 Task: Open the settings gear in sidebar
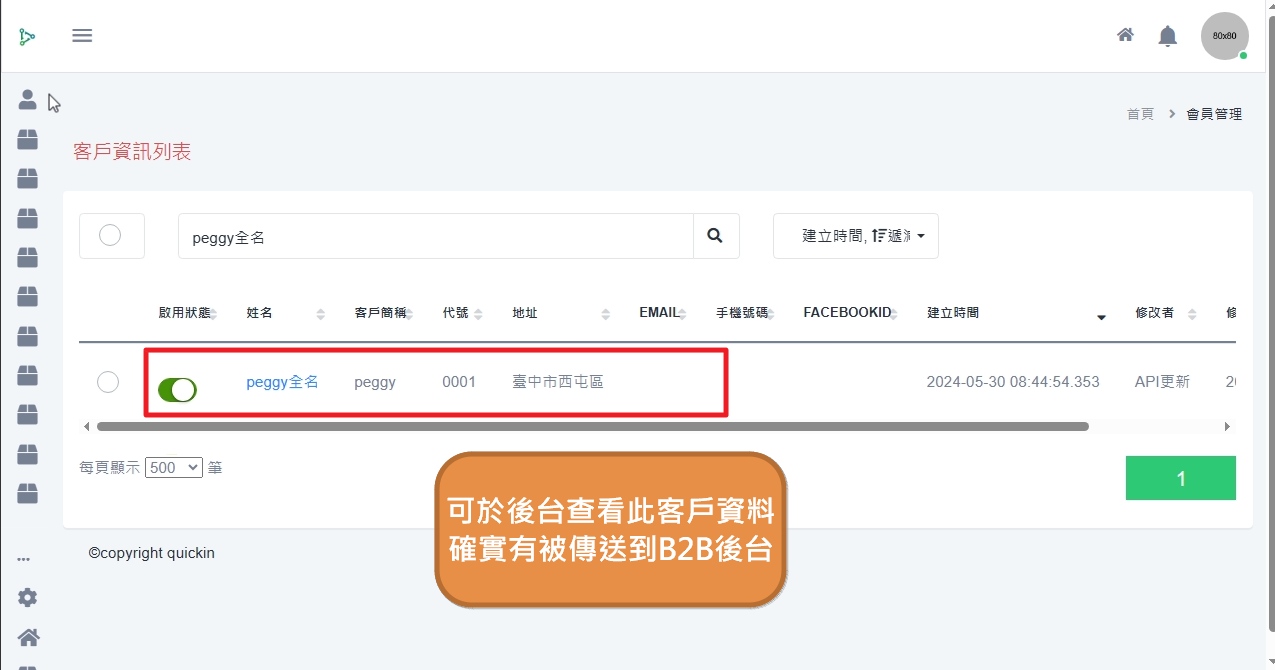[x=28, y=597]
